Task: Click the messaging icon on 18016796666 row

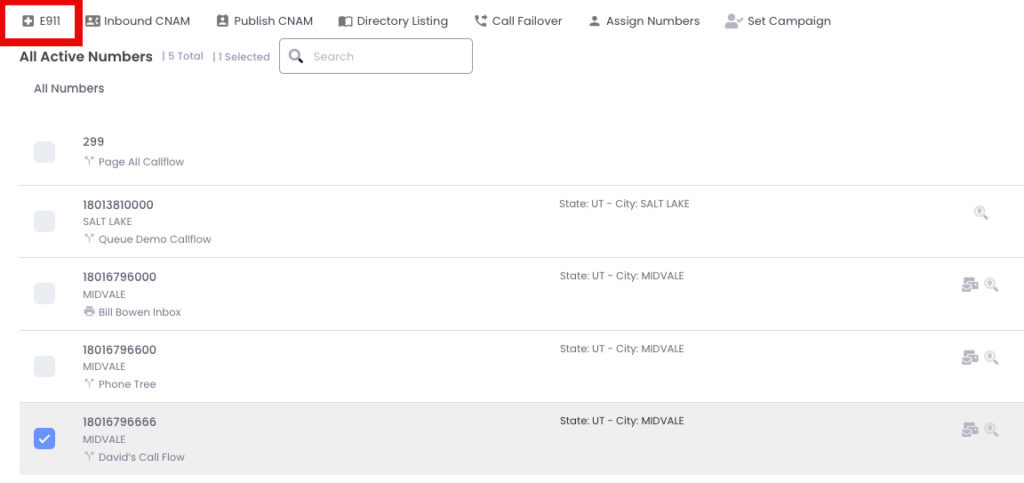Action: (x=970, y=429)
